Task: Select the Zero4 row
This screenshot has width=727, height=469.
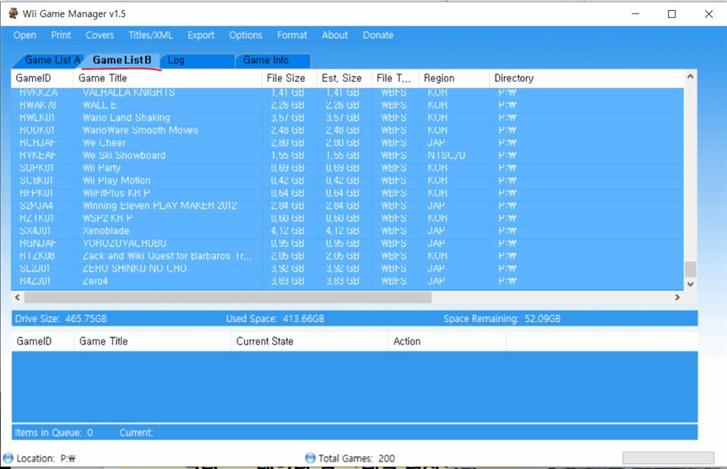Action: (347, 281)
